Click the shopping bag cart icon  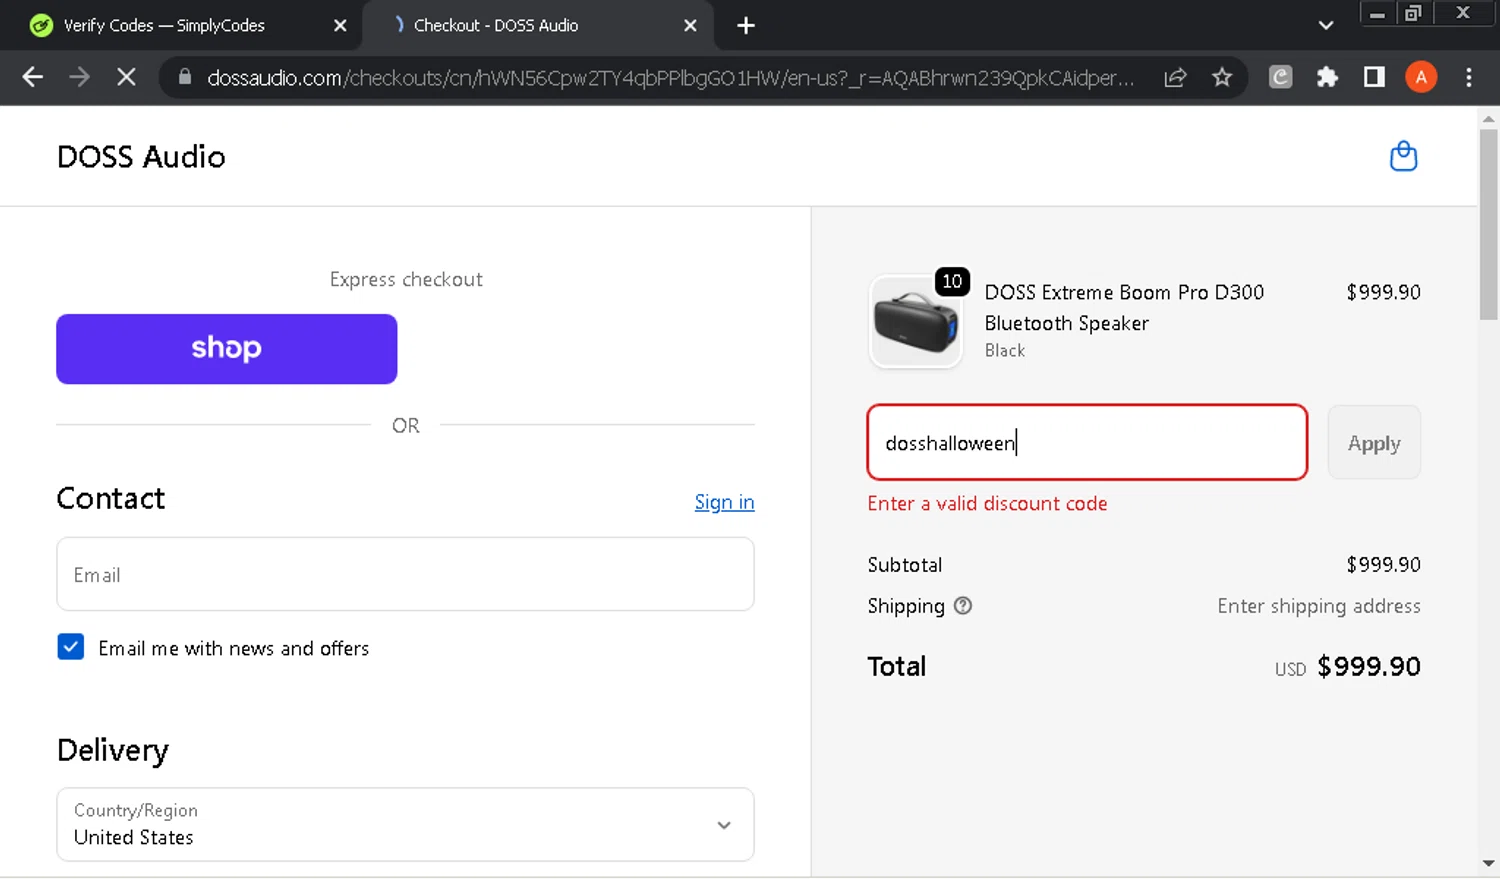tap(1403, 156)
